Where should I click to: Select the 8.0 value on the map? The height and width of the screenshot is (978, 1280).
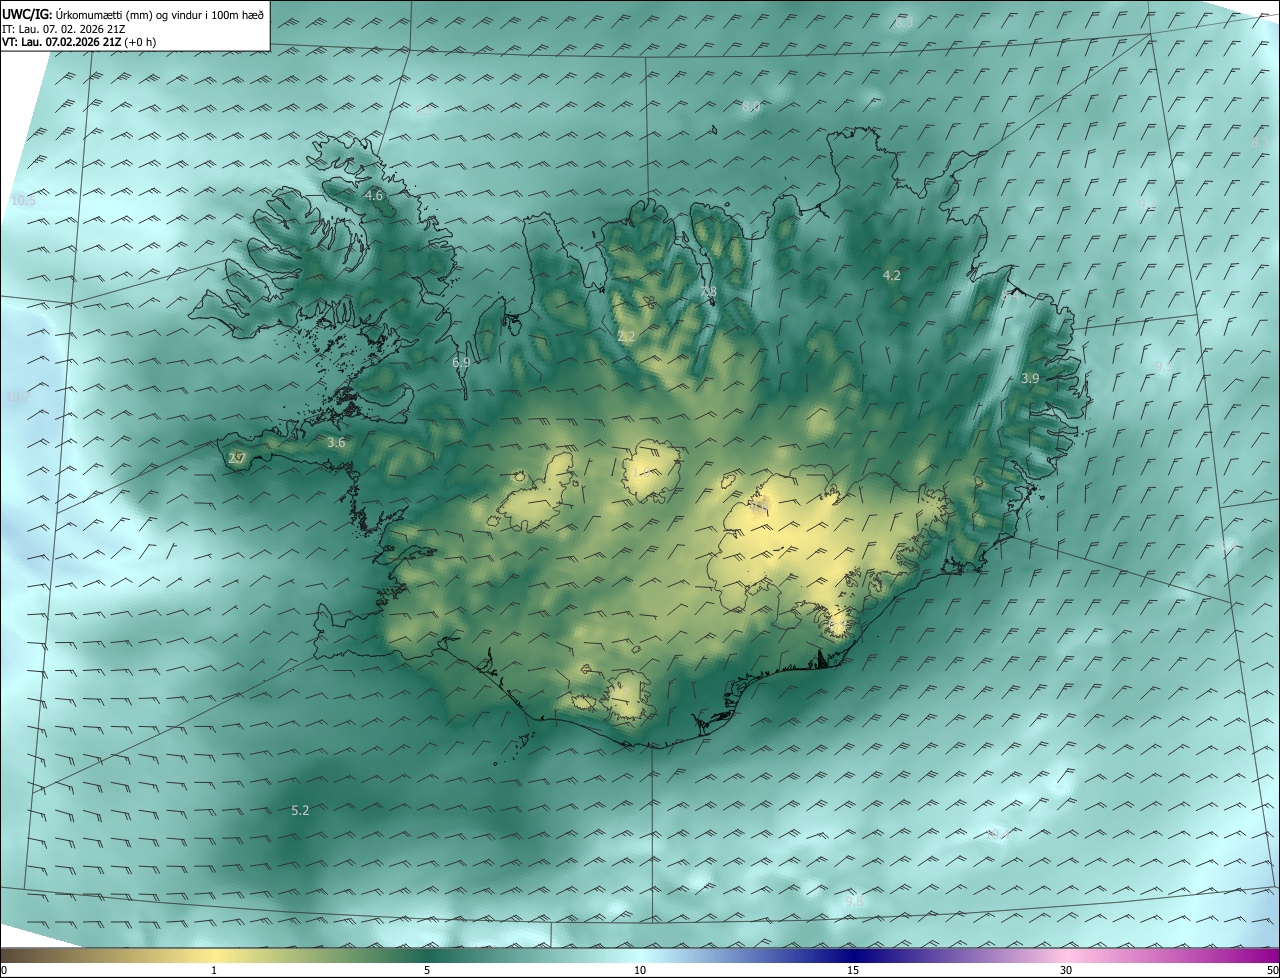752,106
